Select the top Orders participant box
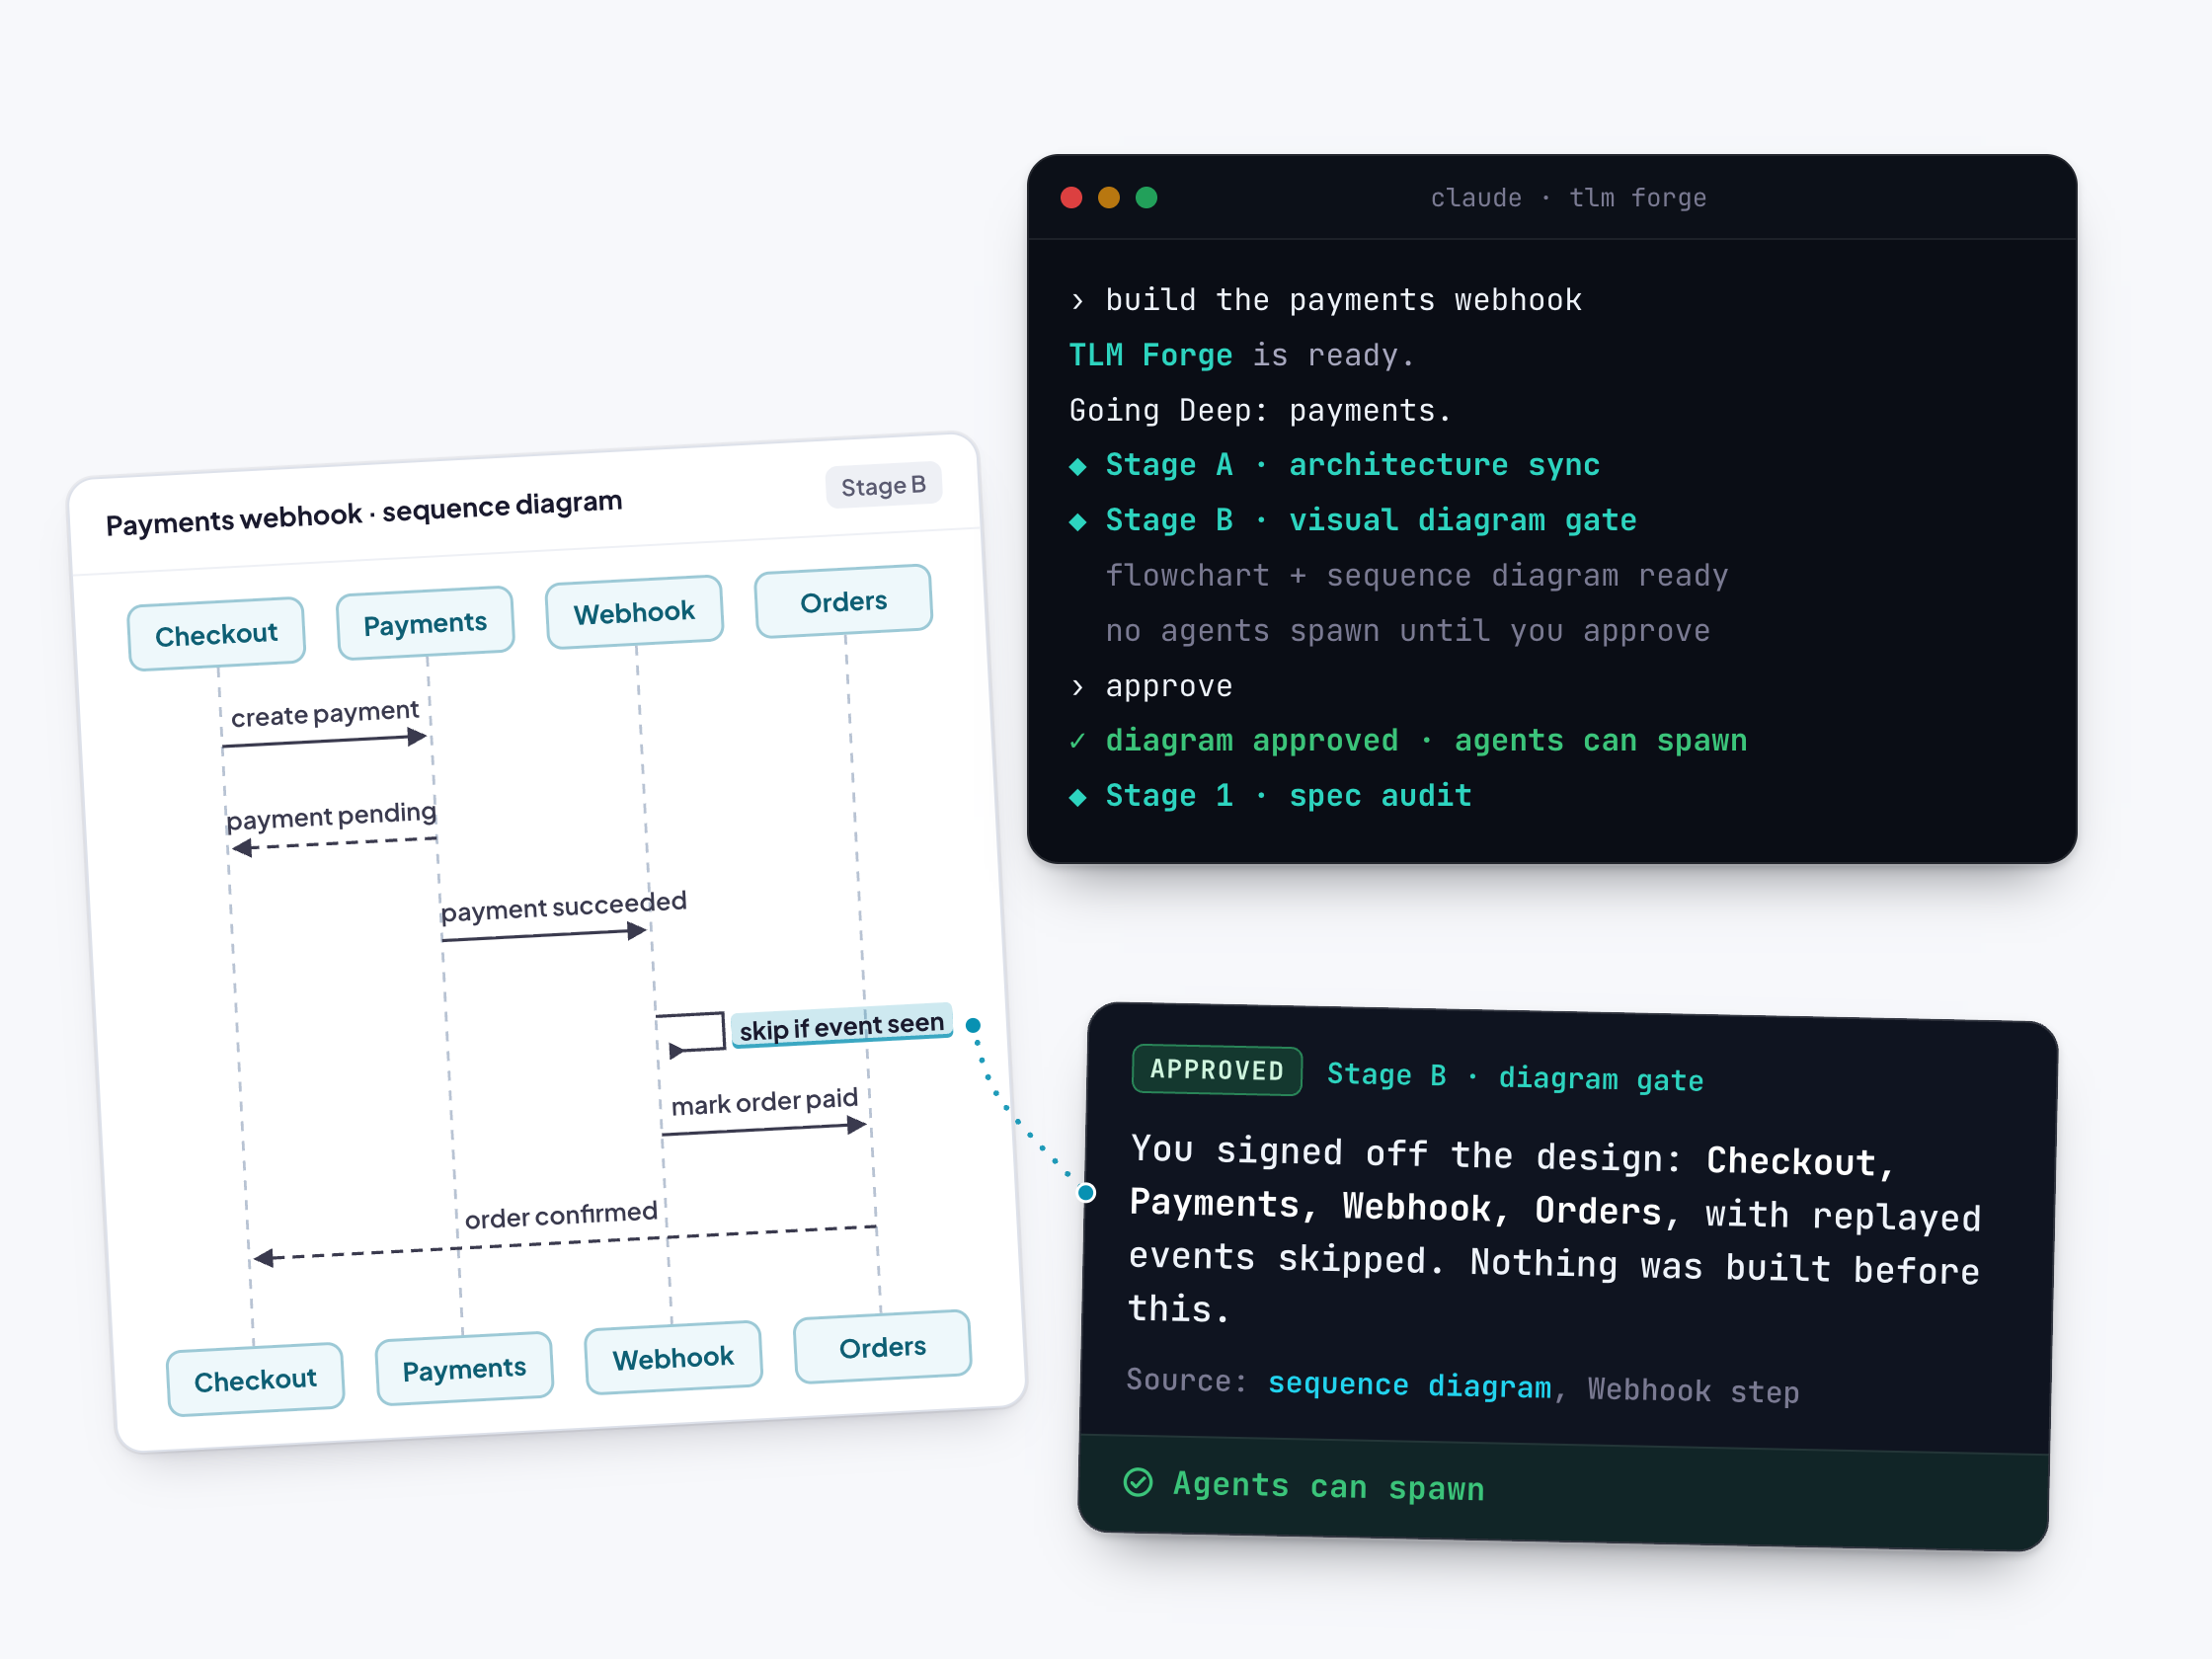Screen dimensions: 2212x1659 click(x=843, y=601)
